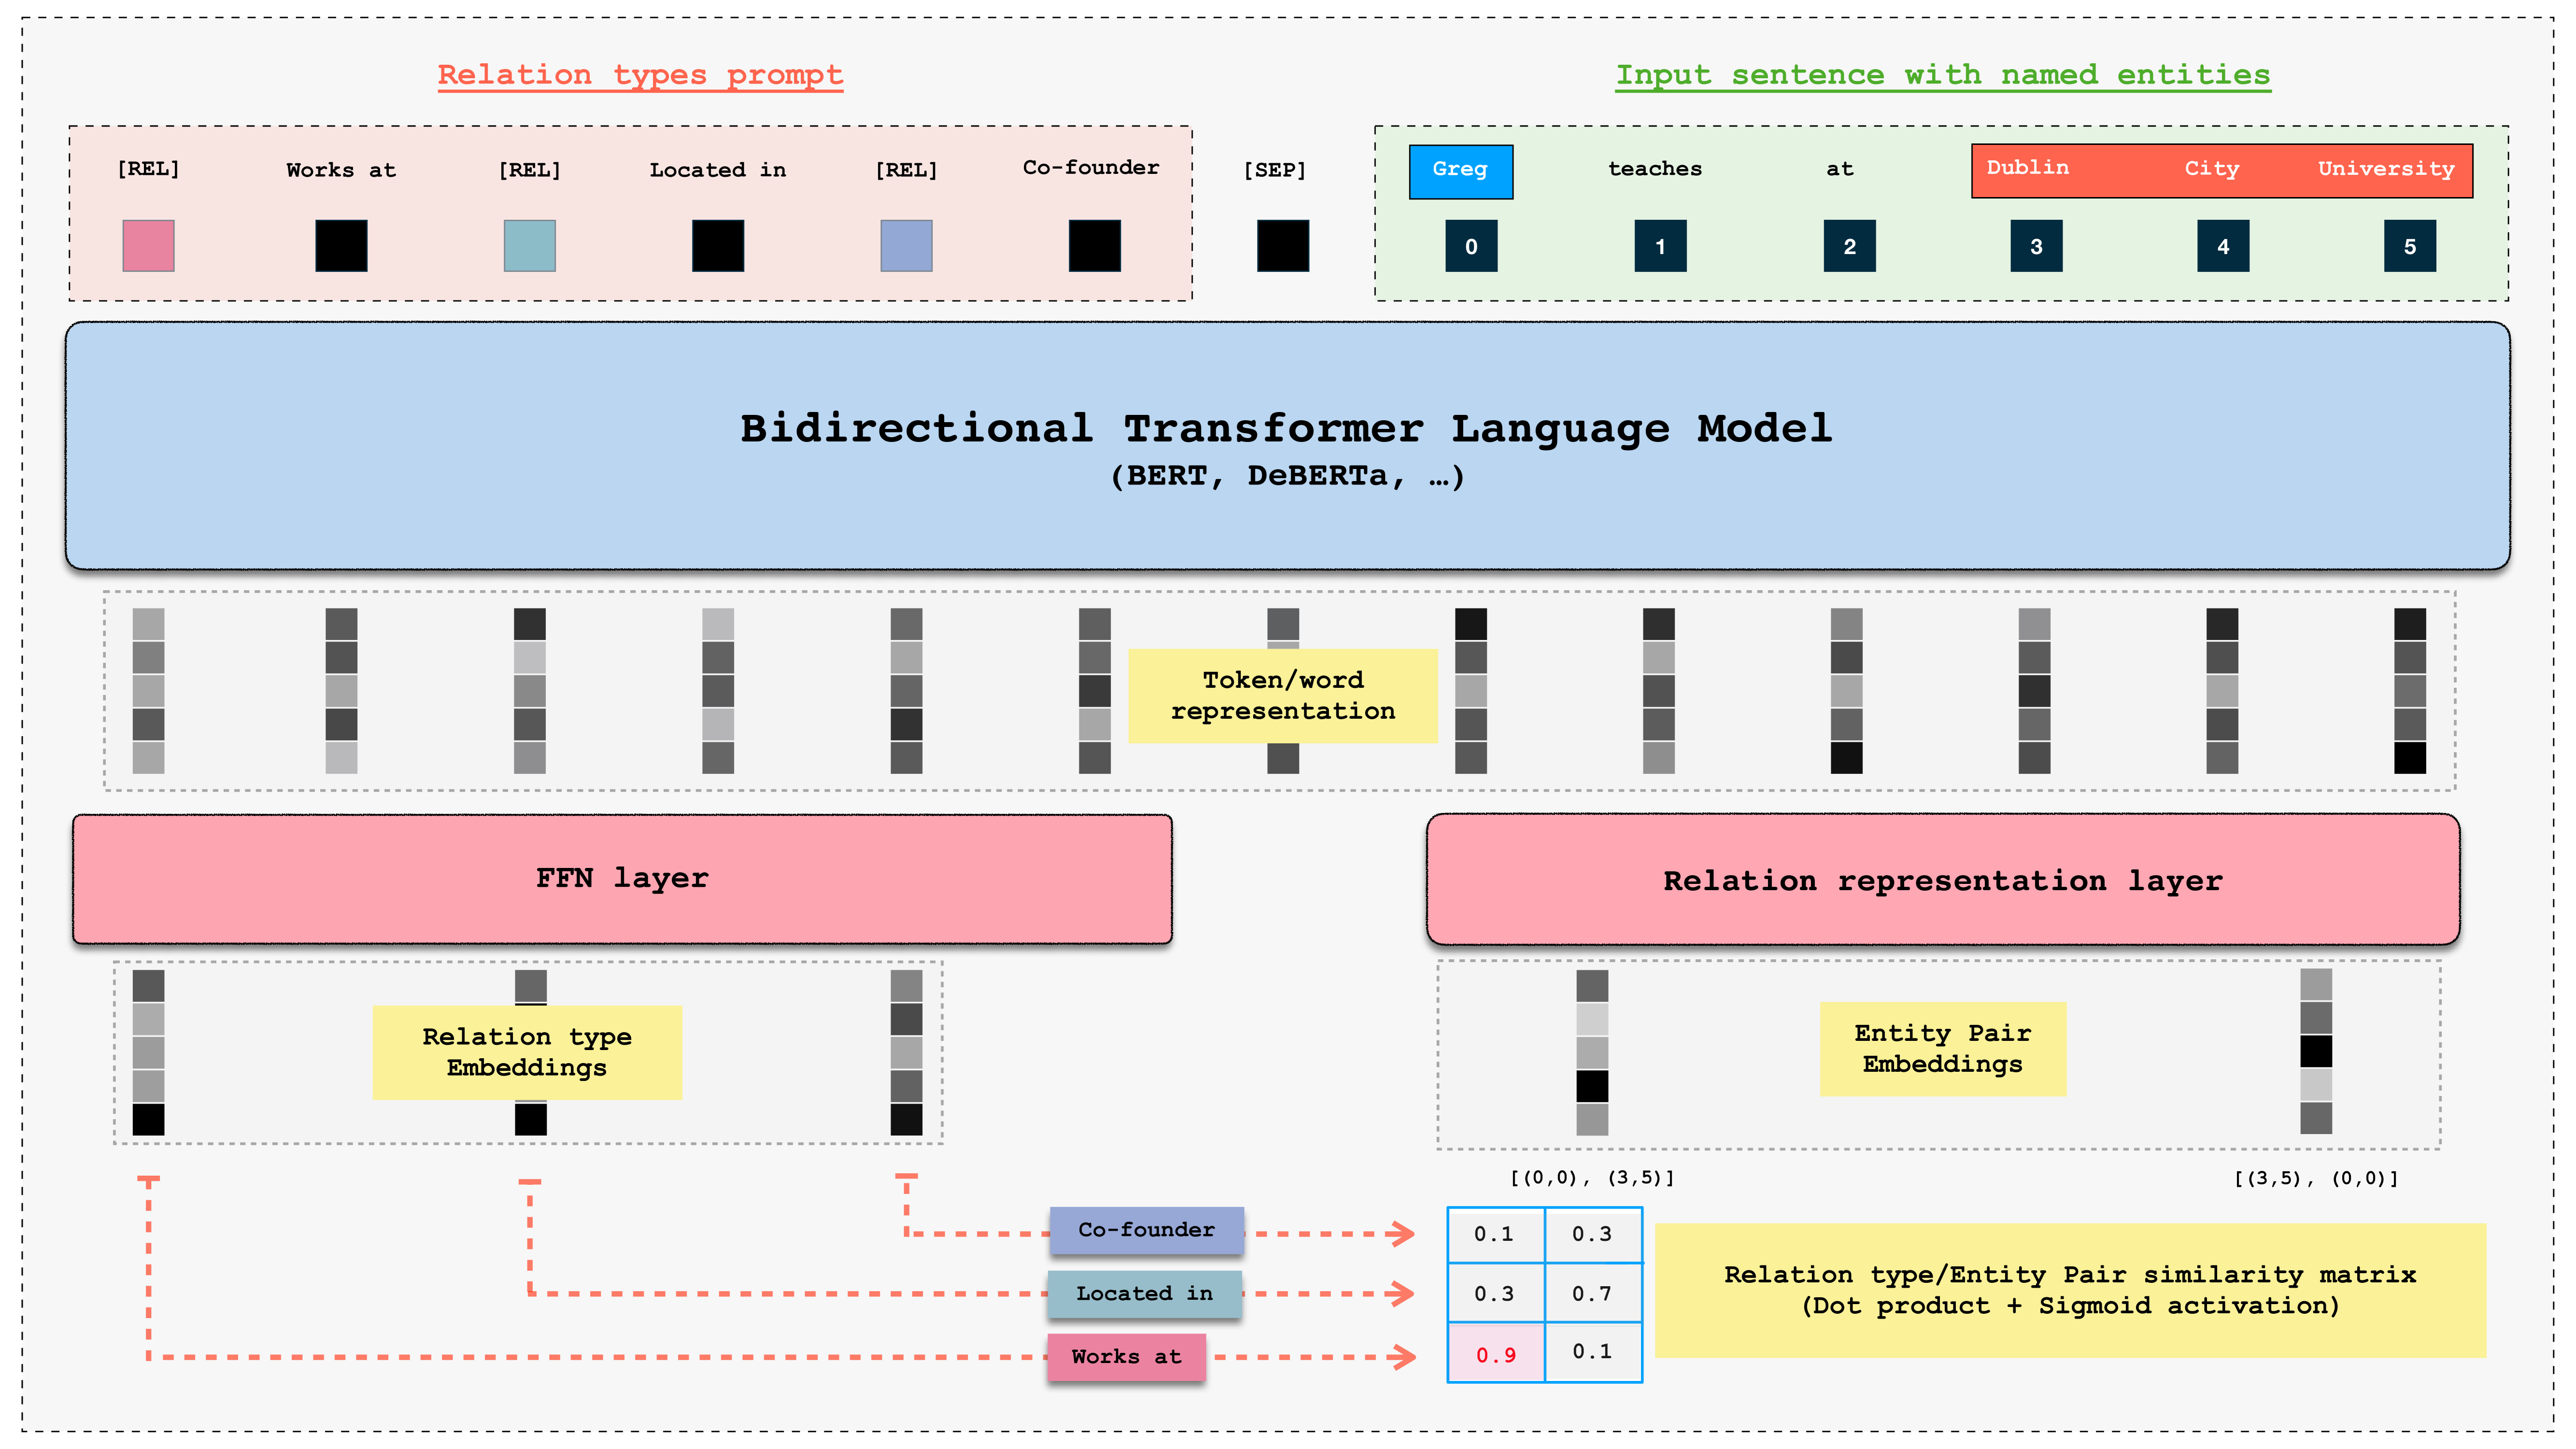
Task: Click the pink Works at tag
Action: [x=1126, y=1357]
